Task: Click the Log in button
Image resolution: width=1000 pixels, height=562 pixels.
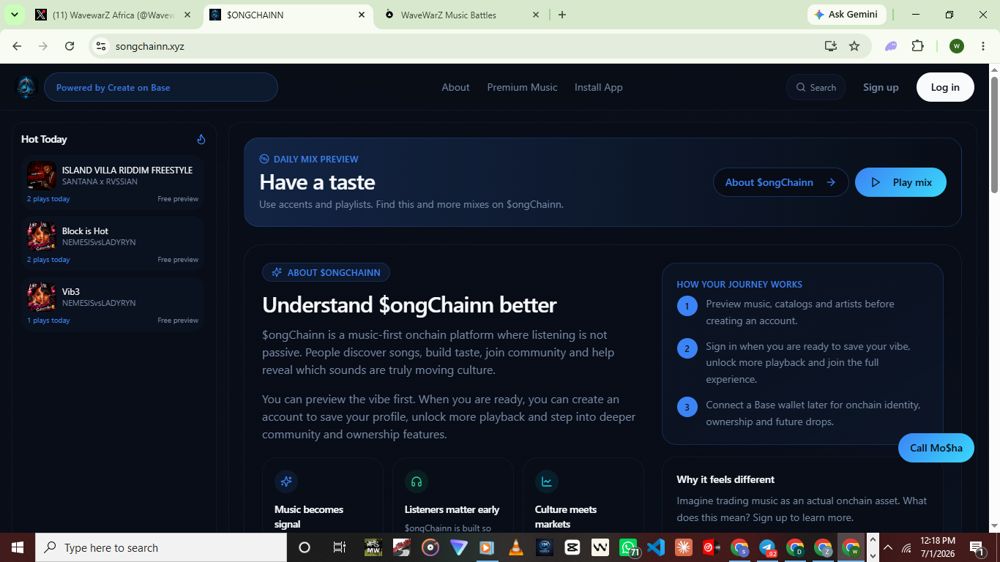Action: [945, 87]
